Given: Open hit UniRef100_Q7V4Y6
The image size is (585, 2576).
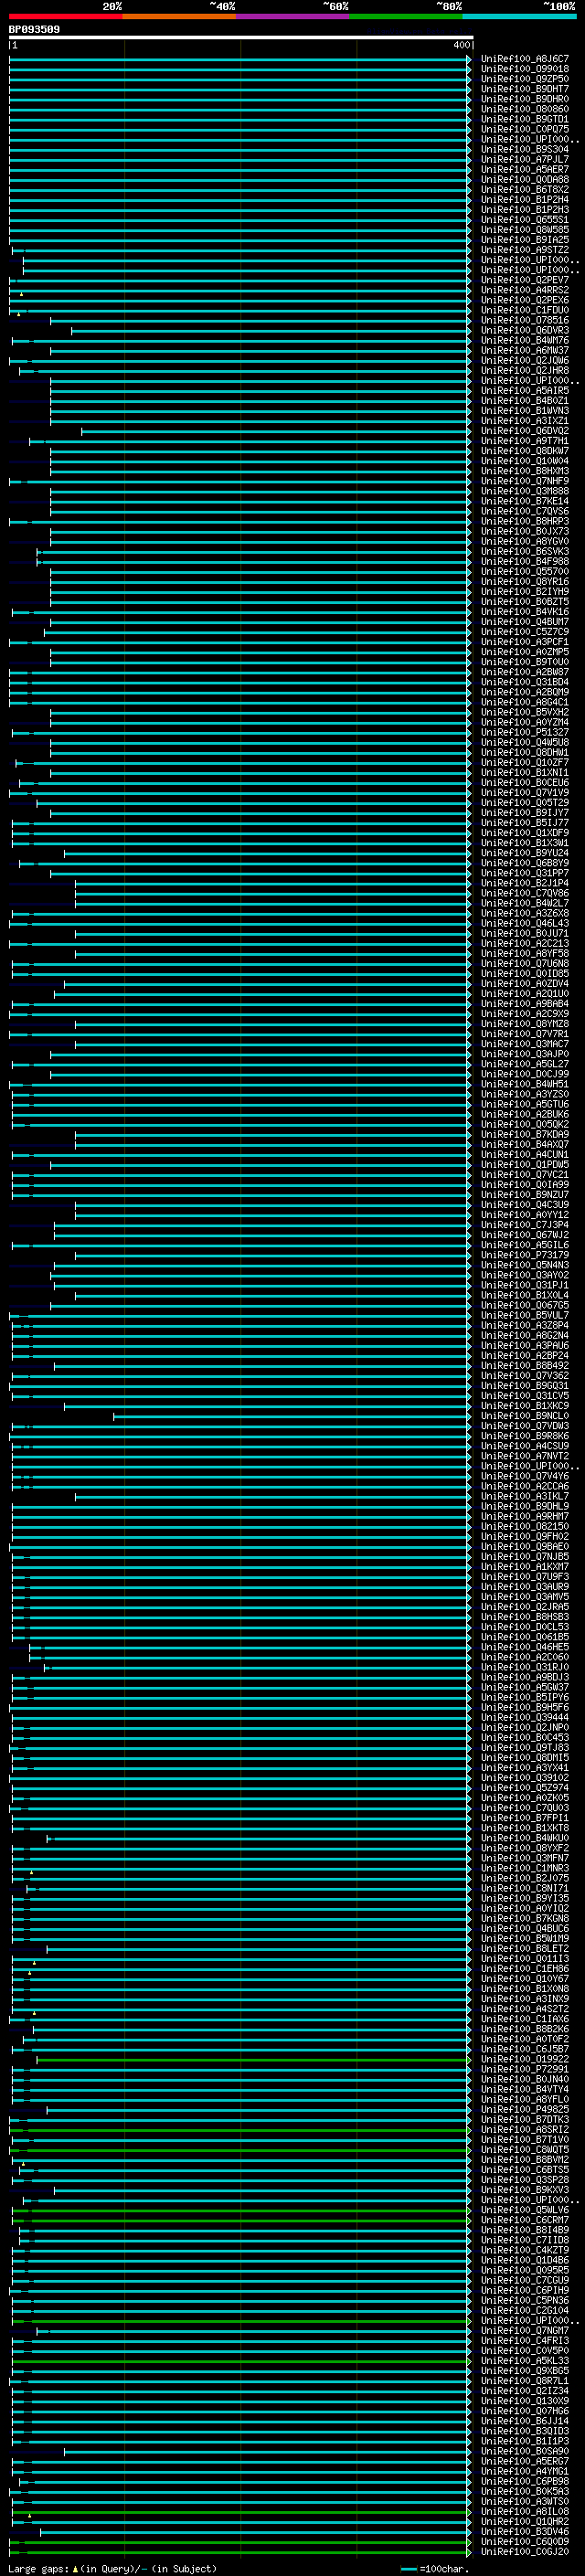Looking at the screenshot, I should coord(525,1476).
